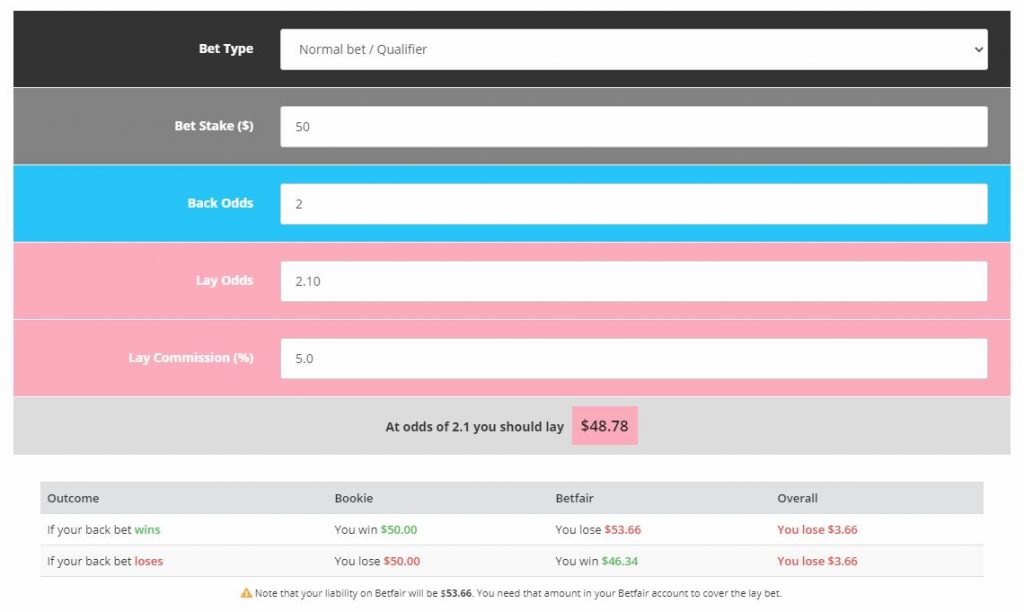Screen dimensions: 1024x612
Task: Click 'If your back bet wins' row label
Action: click(x=103, y=530)
